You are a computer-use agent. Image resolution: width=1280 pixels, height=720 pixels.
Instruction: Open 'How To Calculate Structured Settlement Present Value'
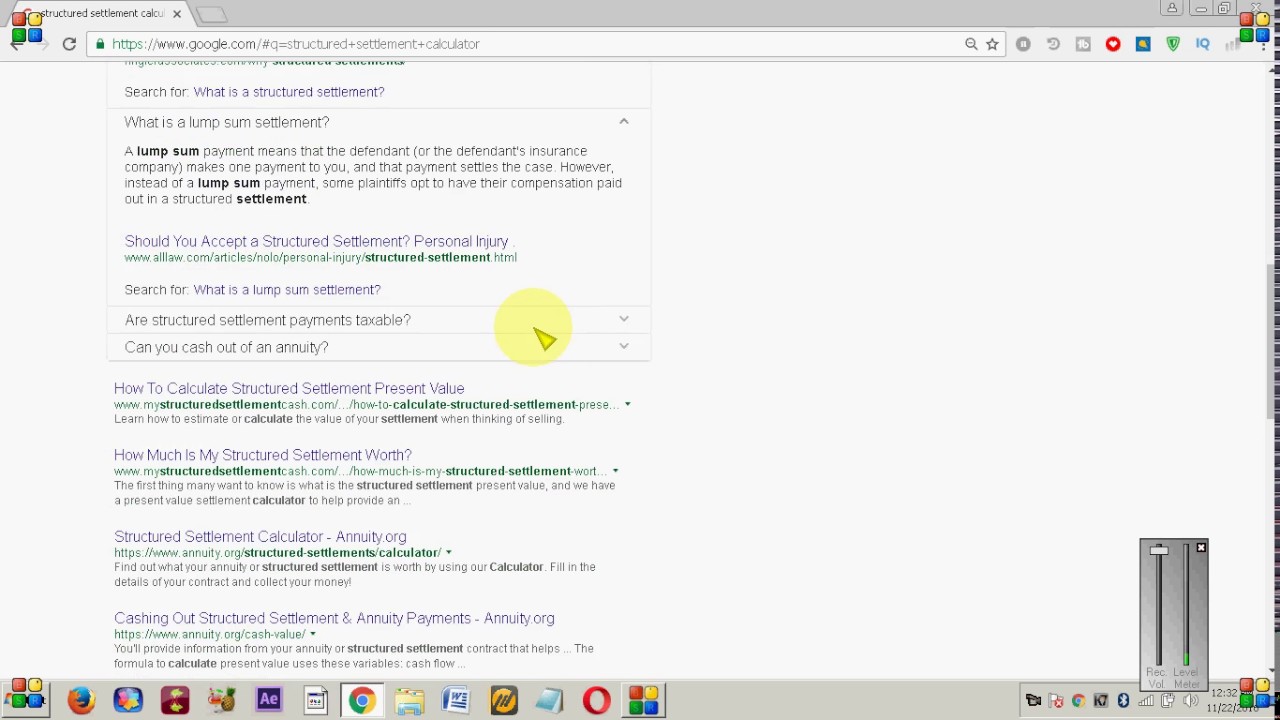click(x=289, y=388)
